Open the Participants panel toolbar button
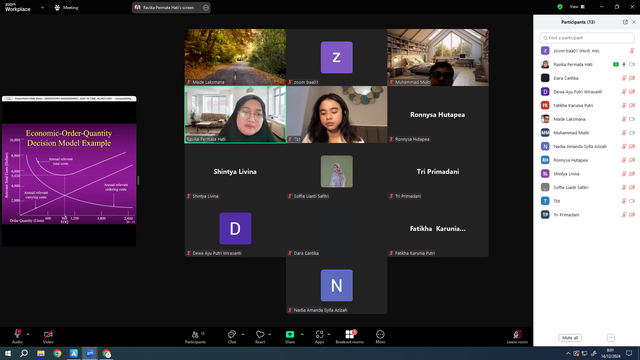640x360 pixels. tap(196, 336)
